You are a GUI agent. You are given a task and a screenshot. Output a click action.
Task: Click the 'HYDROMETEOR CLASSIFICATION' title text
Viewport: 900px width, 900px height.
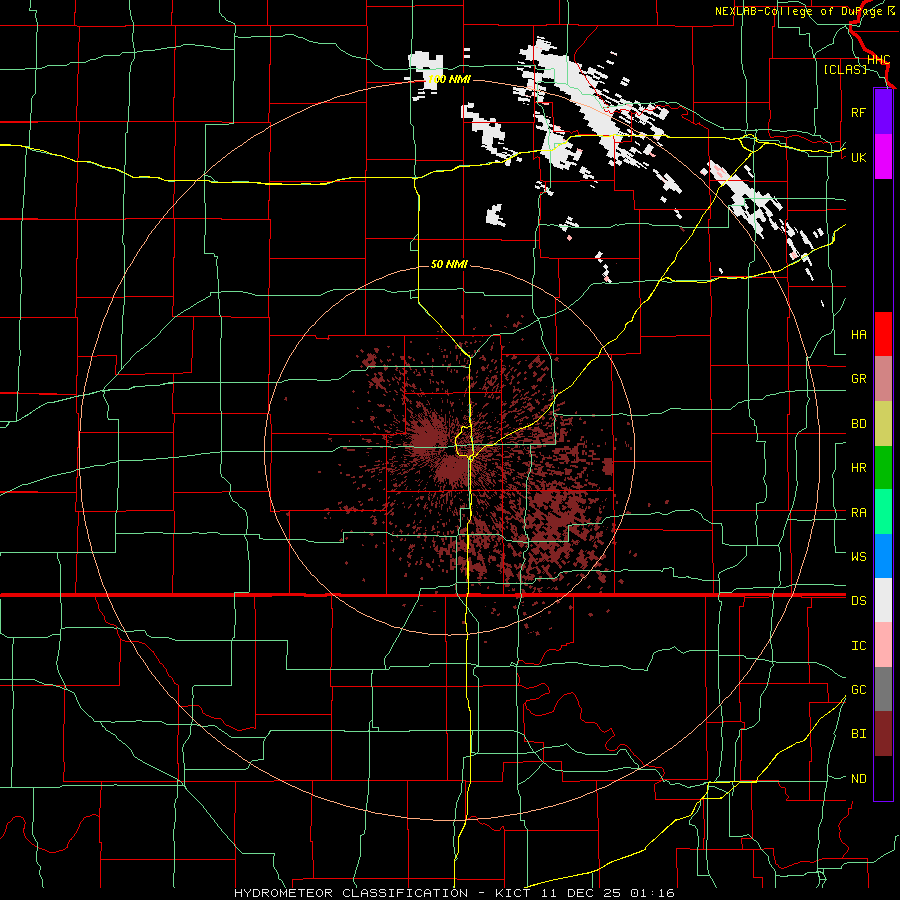click(351, 893)
